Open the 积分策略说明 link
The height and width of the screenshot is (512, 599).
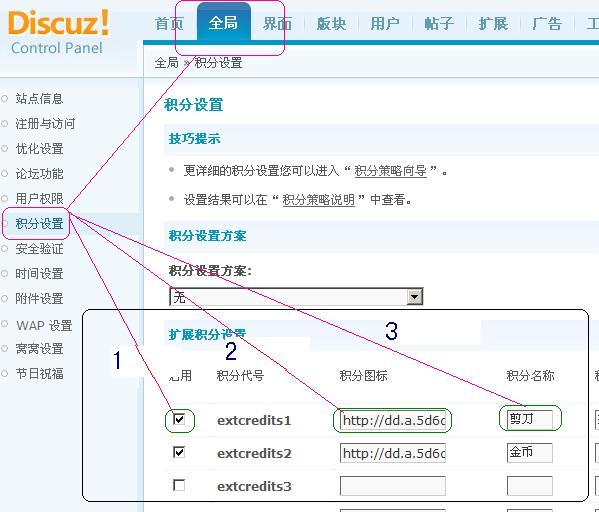click(x=319, y=199)
